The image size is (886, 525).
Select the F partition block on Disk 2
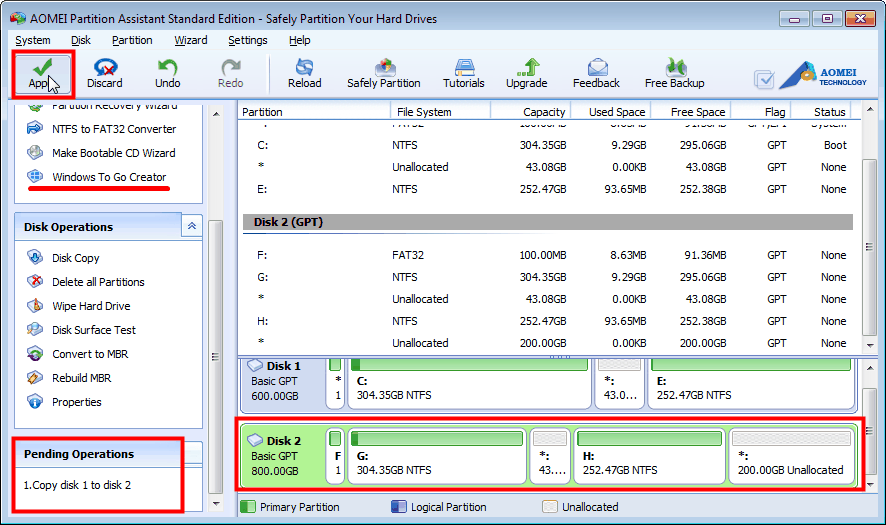335,456
